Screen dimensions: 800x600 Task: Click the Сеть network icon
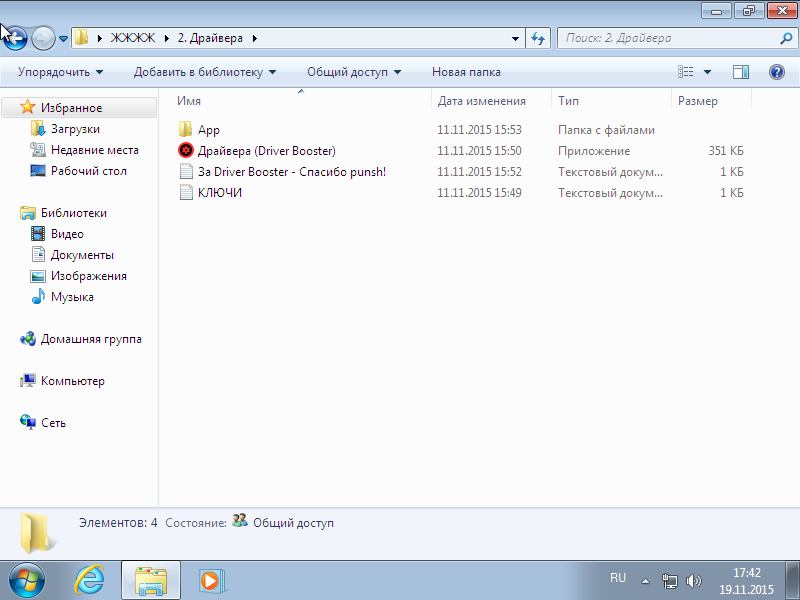tap(28, 422)
